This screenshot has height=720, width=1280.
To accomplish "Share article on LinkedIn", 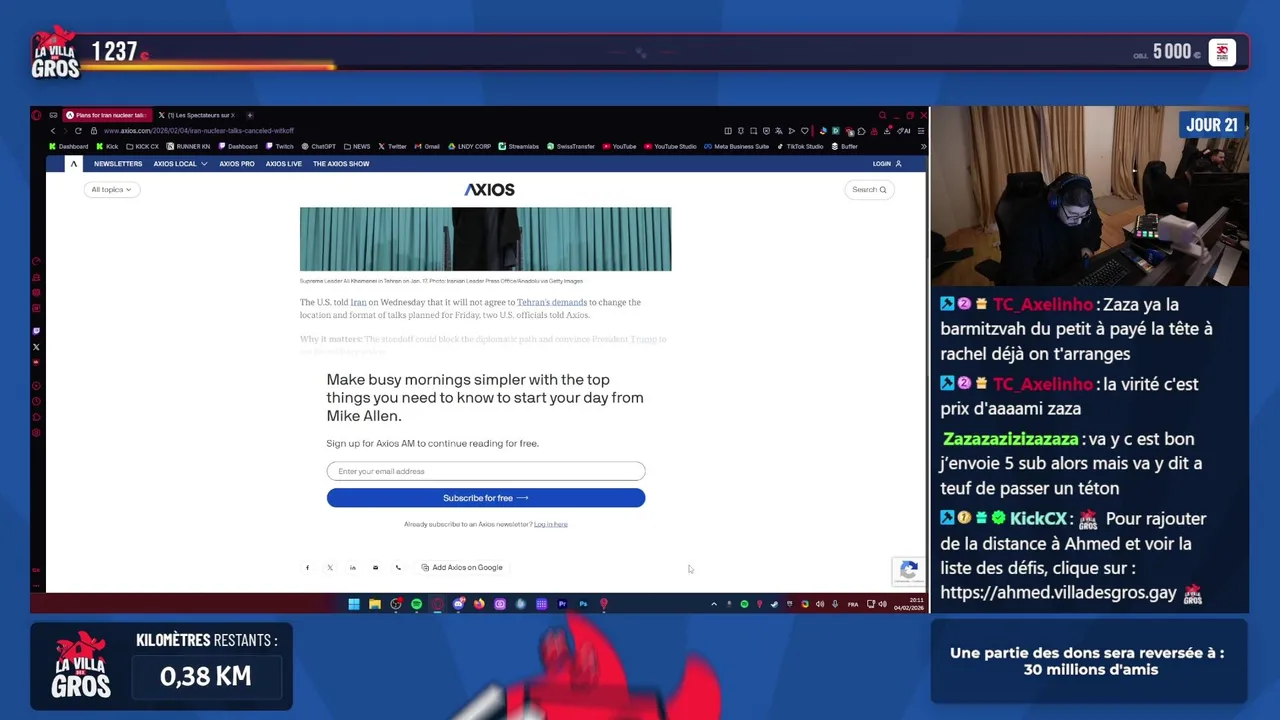I will [x=352, y=567].
